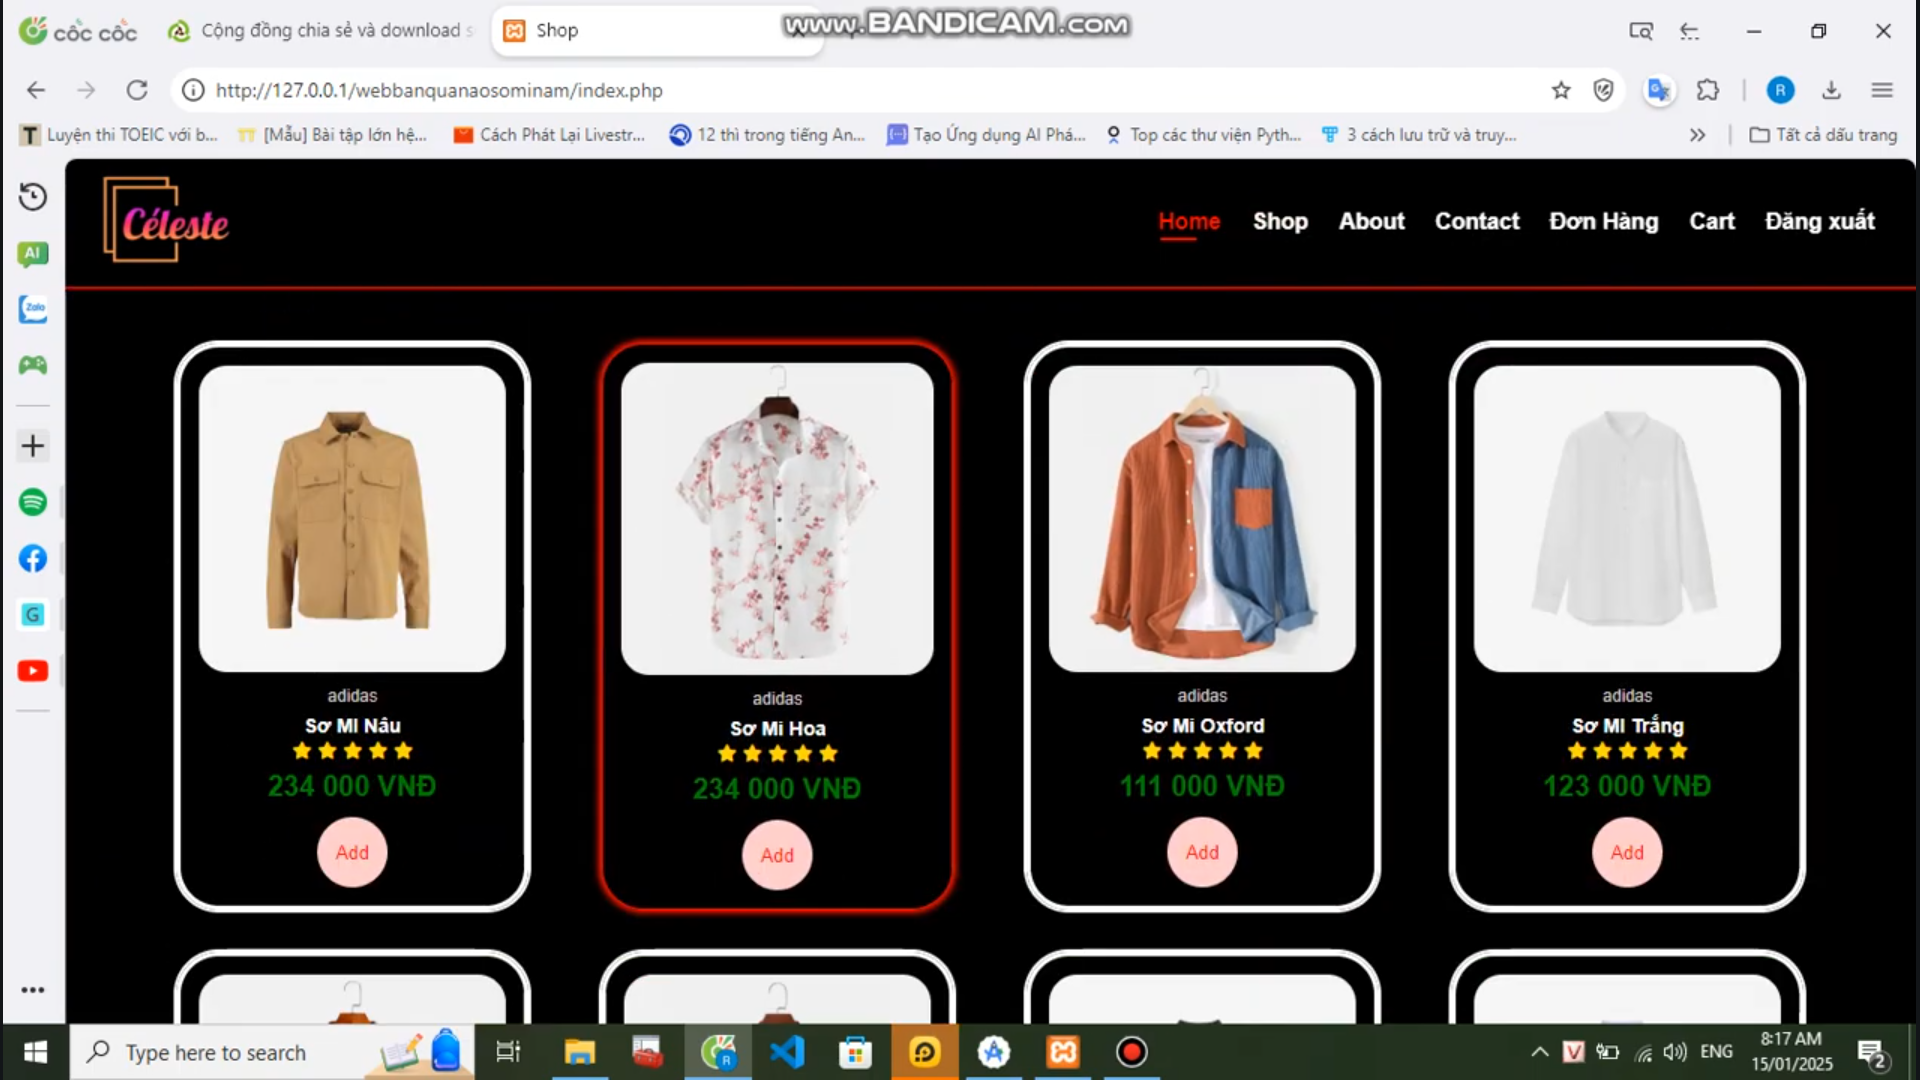Open the Contact page

1477,221
